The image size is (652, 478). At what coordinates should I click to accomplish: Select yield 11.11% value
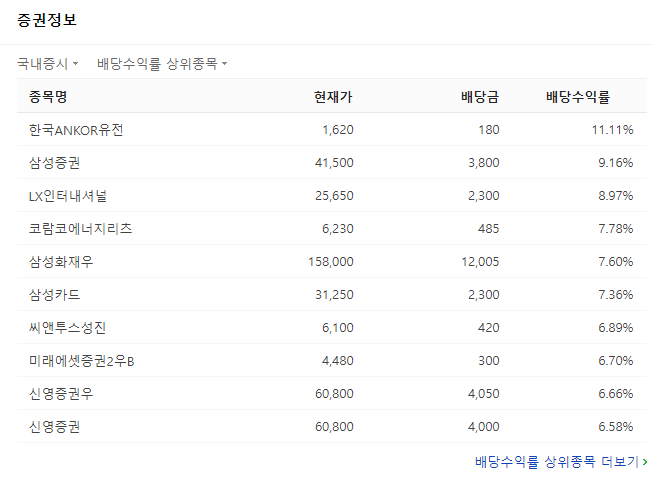[612, 130]
